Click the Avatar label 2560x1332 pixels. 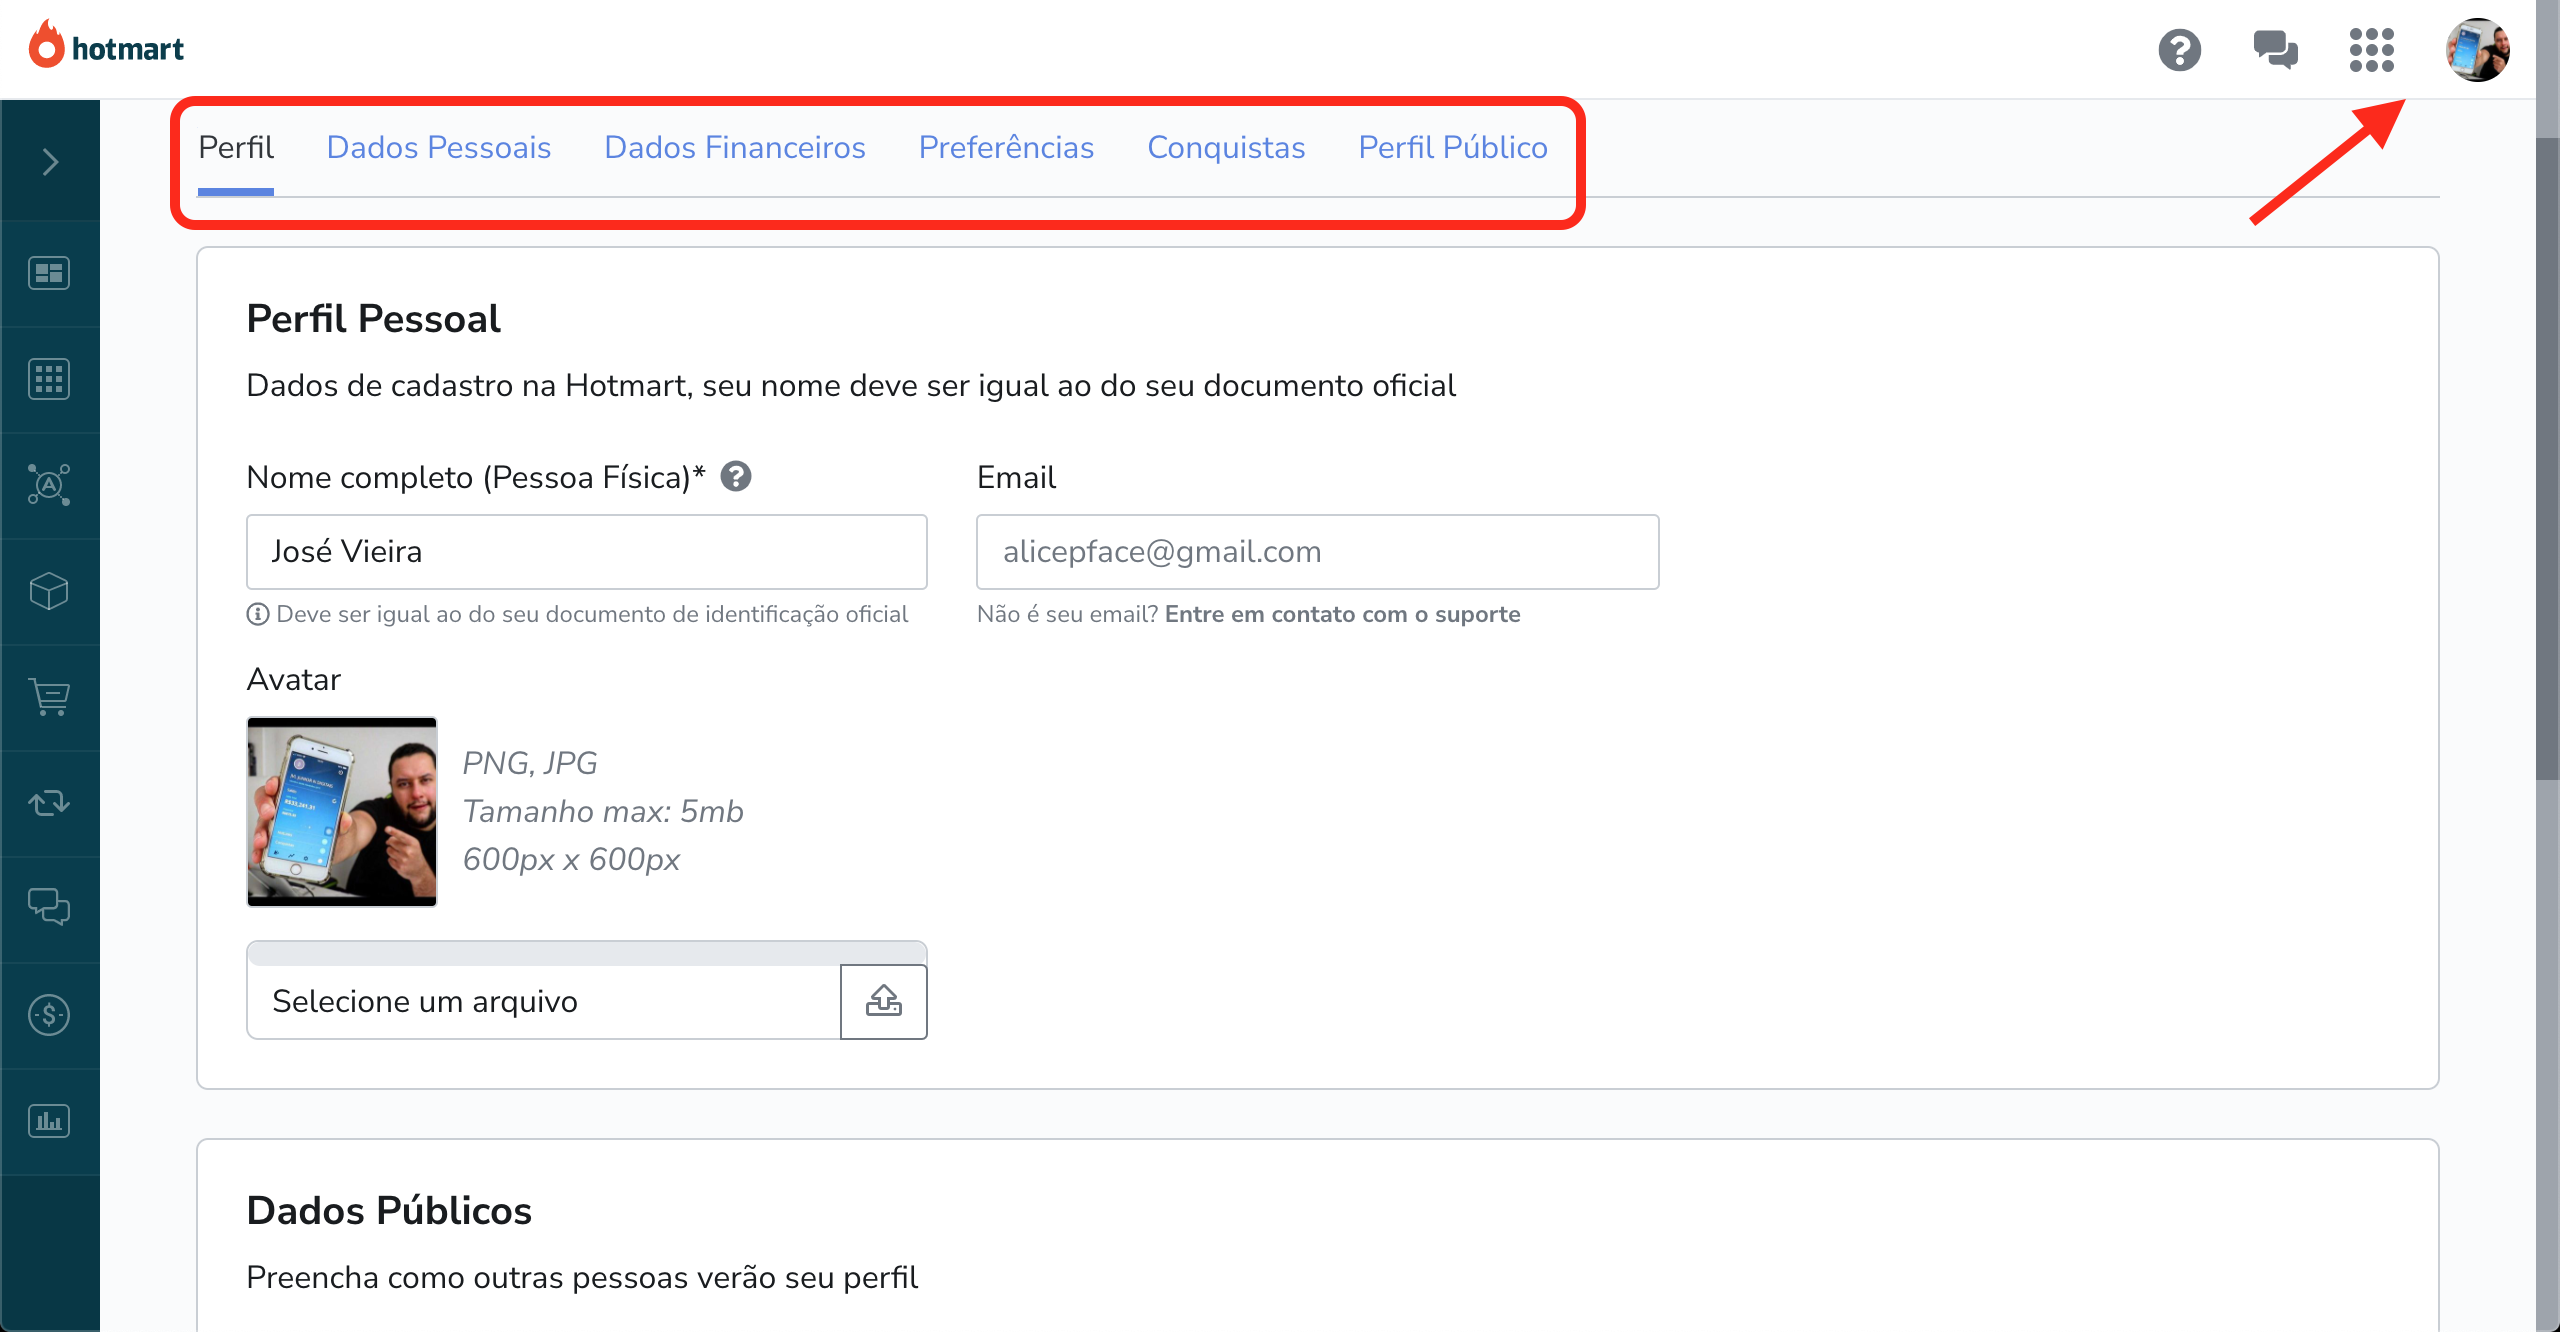[x=294, y=680]
